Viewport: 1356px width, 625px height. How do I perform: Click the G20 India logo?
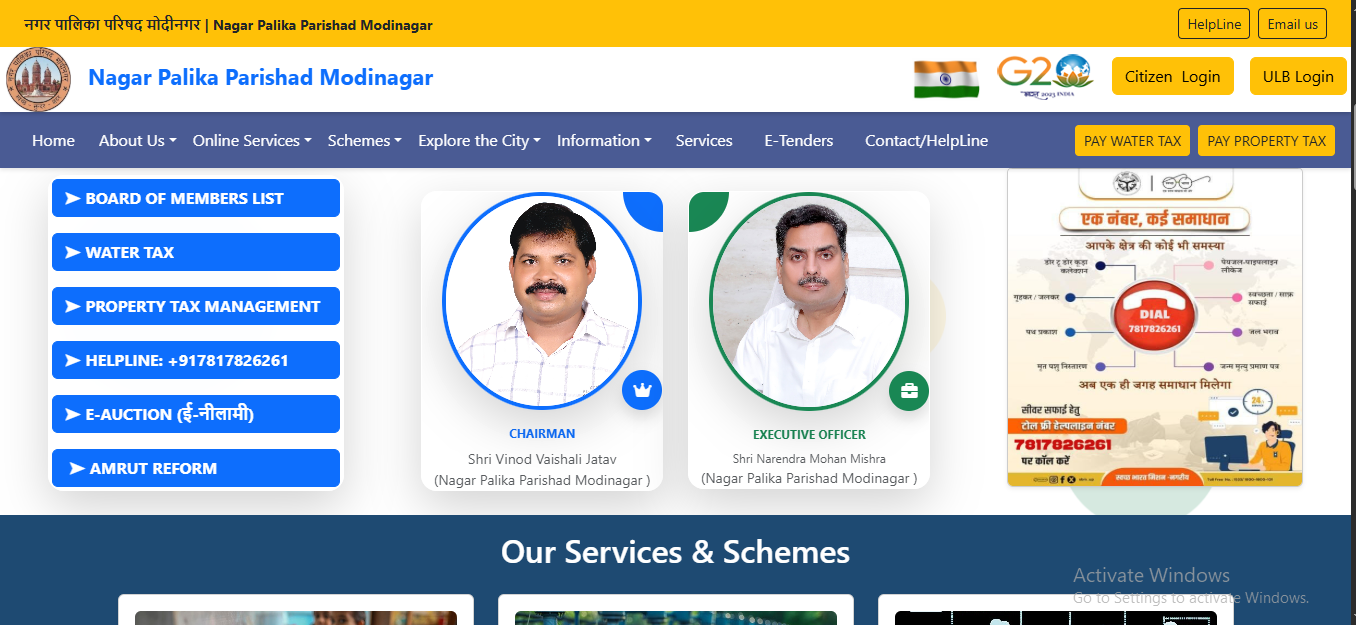click(x=1044, y=77)
